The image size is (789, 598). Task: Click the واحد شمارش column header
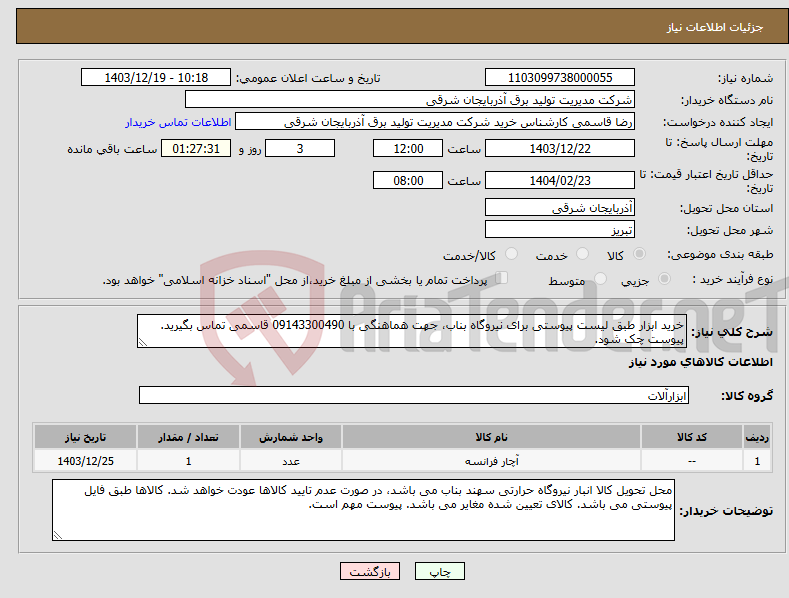pyautogui.click(x=291, y=437)
